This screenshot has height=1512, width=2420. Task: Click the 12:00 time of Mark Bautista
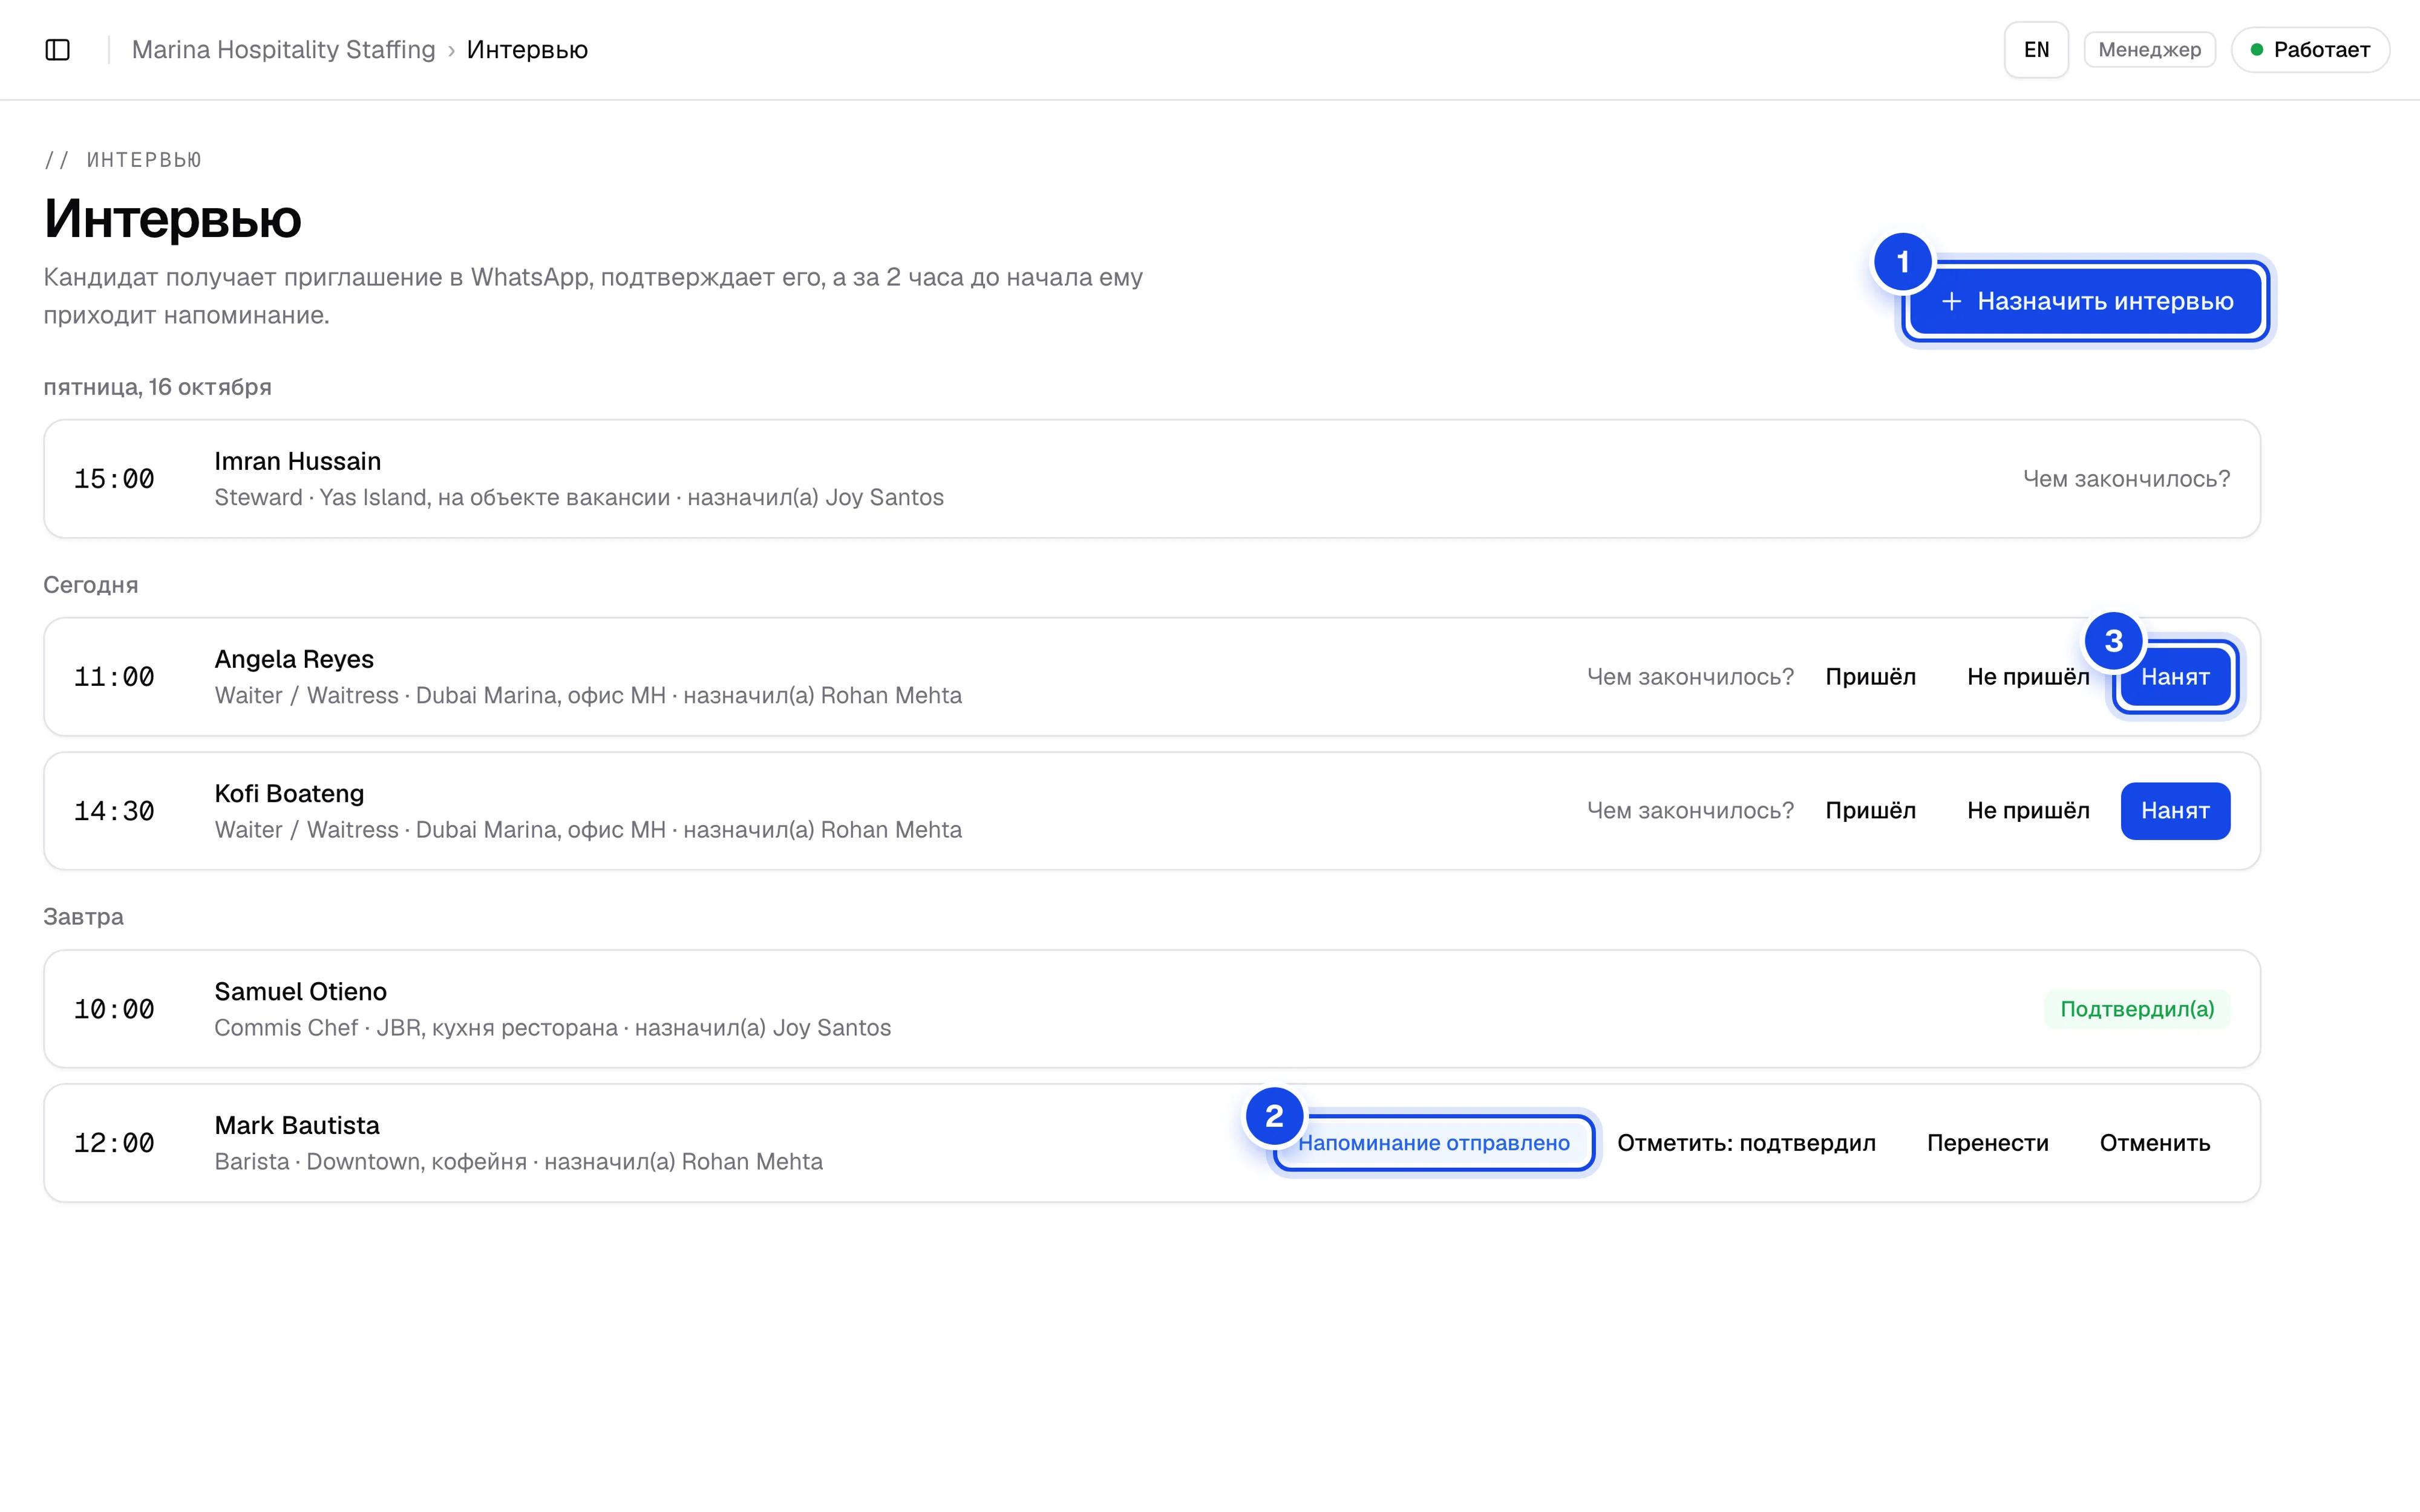click(x=114, y=1143)
